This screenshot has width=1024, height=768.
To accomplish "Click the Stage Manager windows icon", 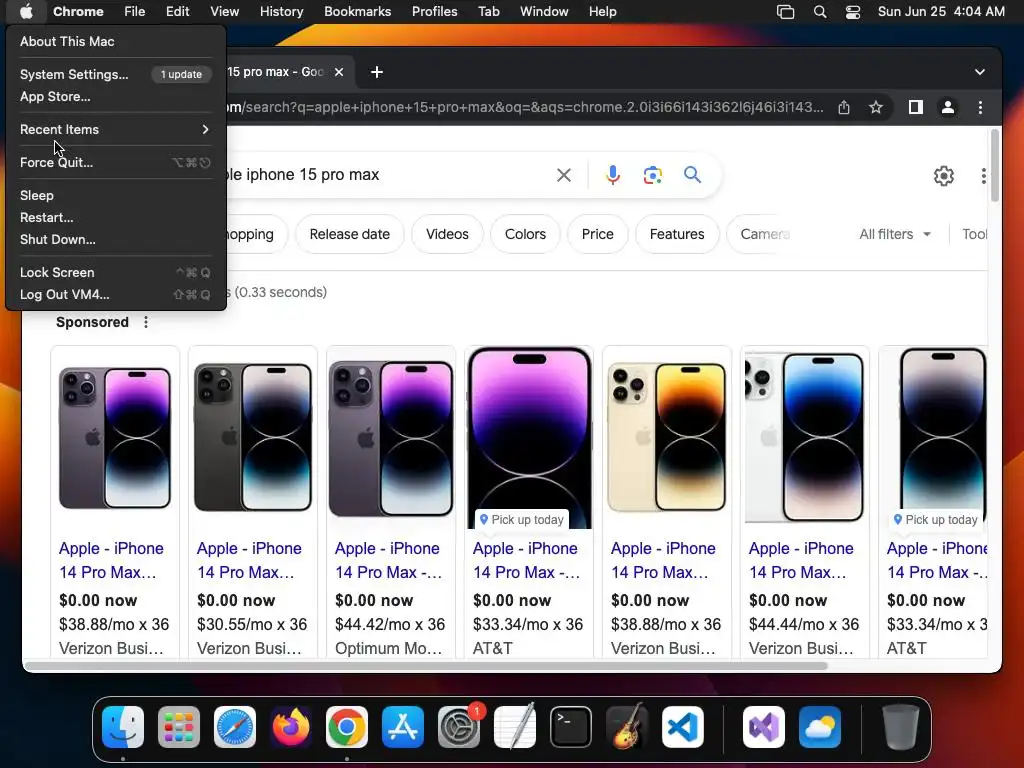I will pyautogui.click(x=785, y=12).
